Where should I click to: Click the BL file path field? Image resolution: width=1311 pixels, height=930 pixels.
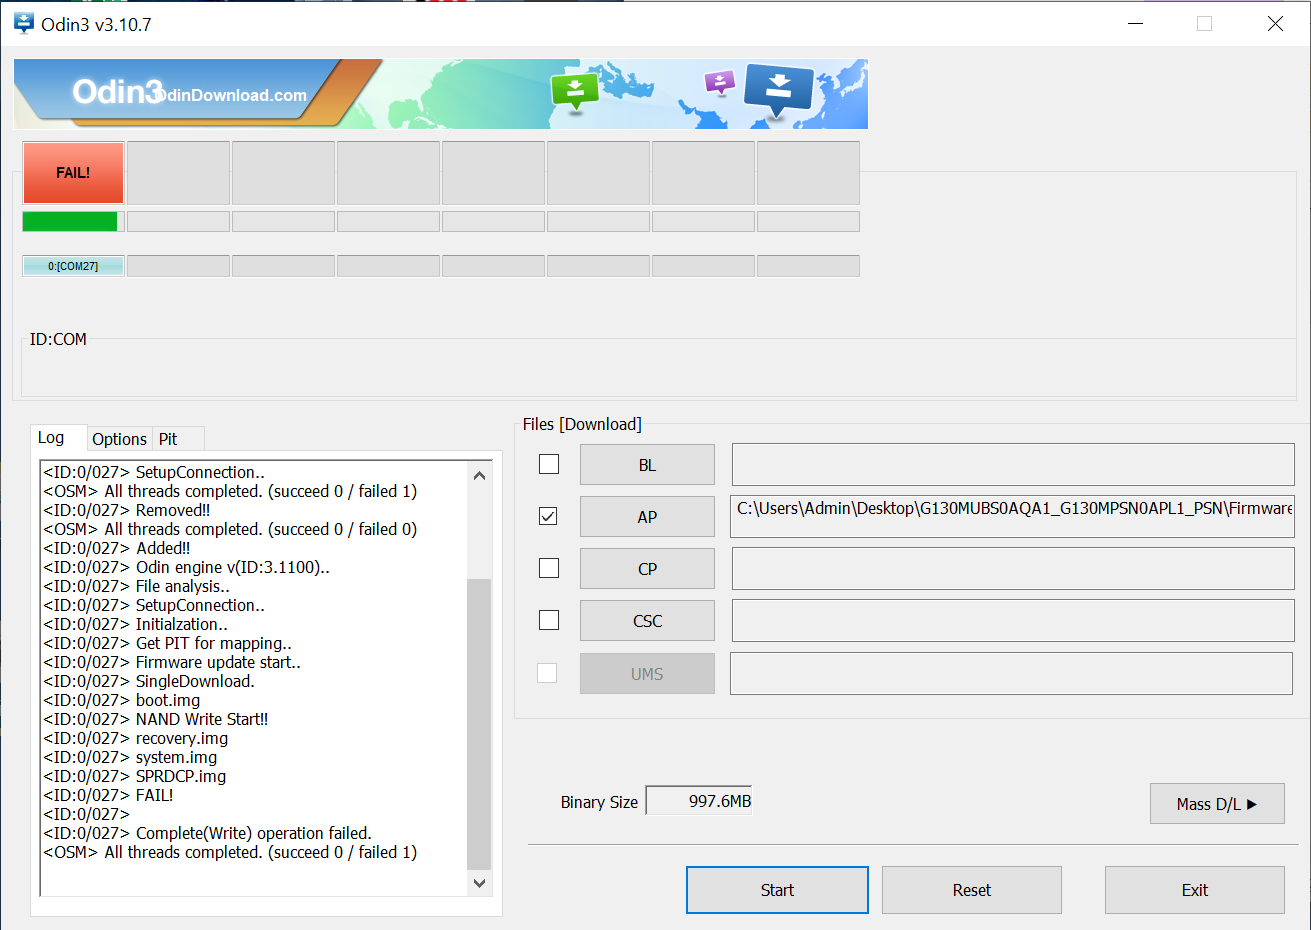point(1013,465)
